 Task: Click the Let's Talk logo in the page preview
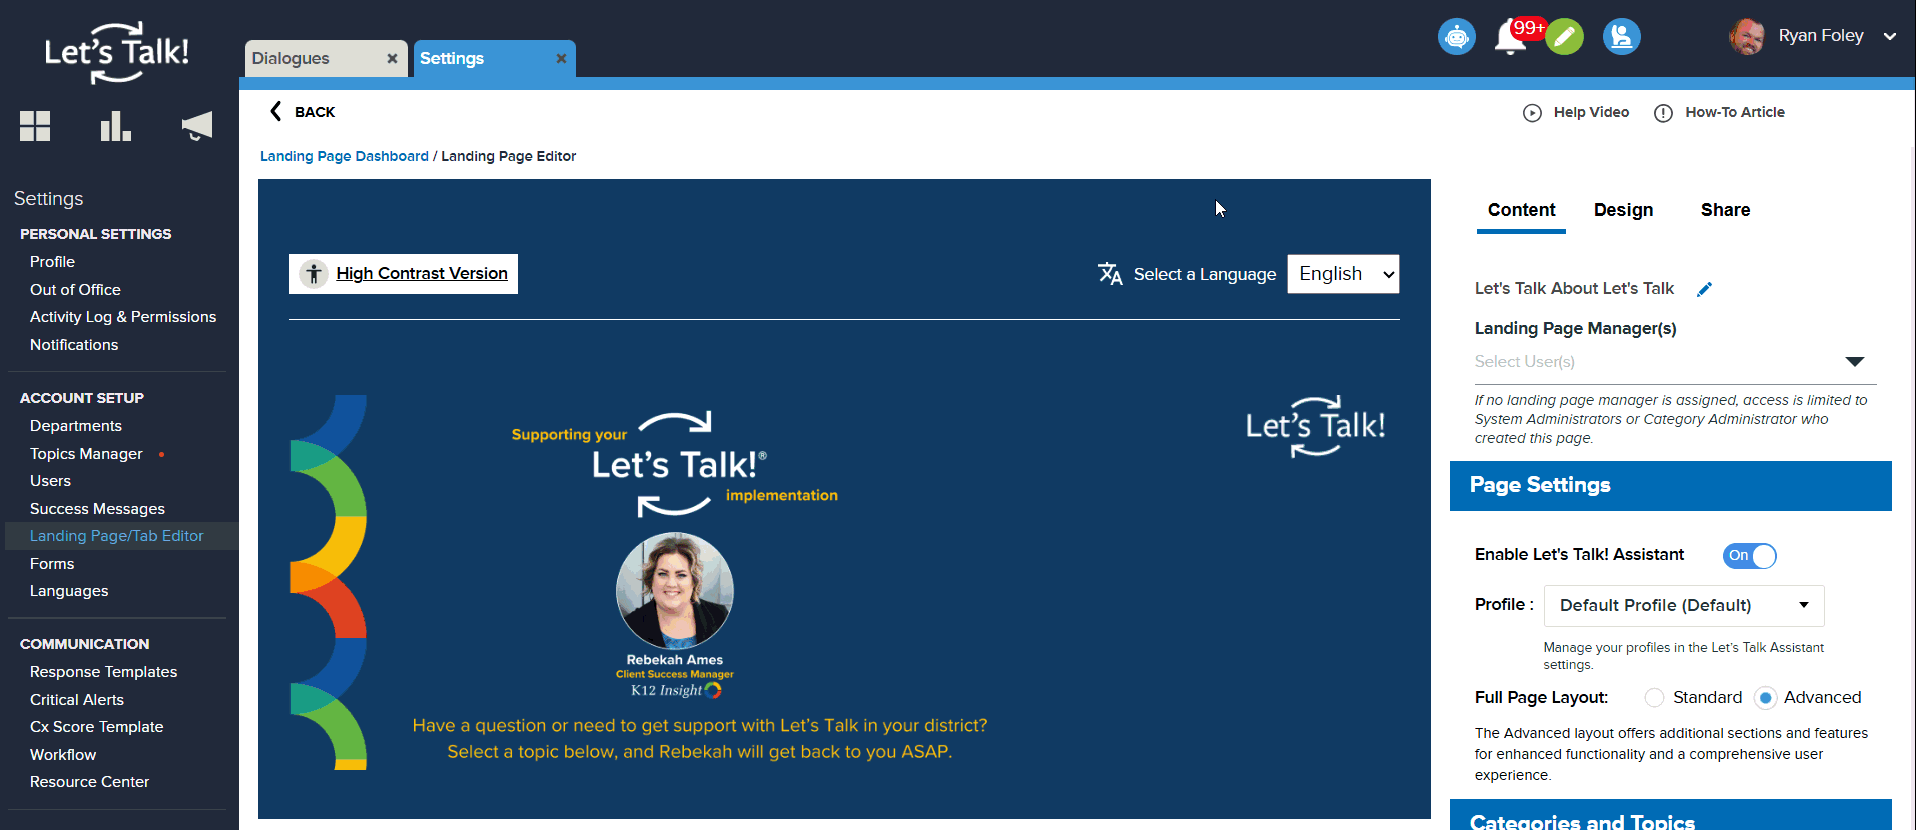point(1315,427)
